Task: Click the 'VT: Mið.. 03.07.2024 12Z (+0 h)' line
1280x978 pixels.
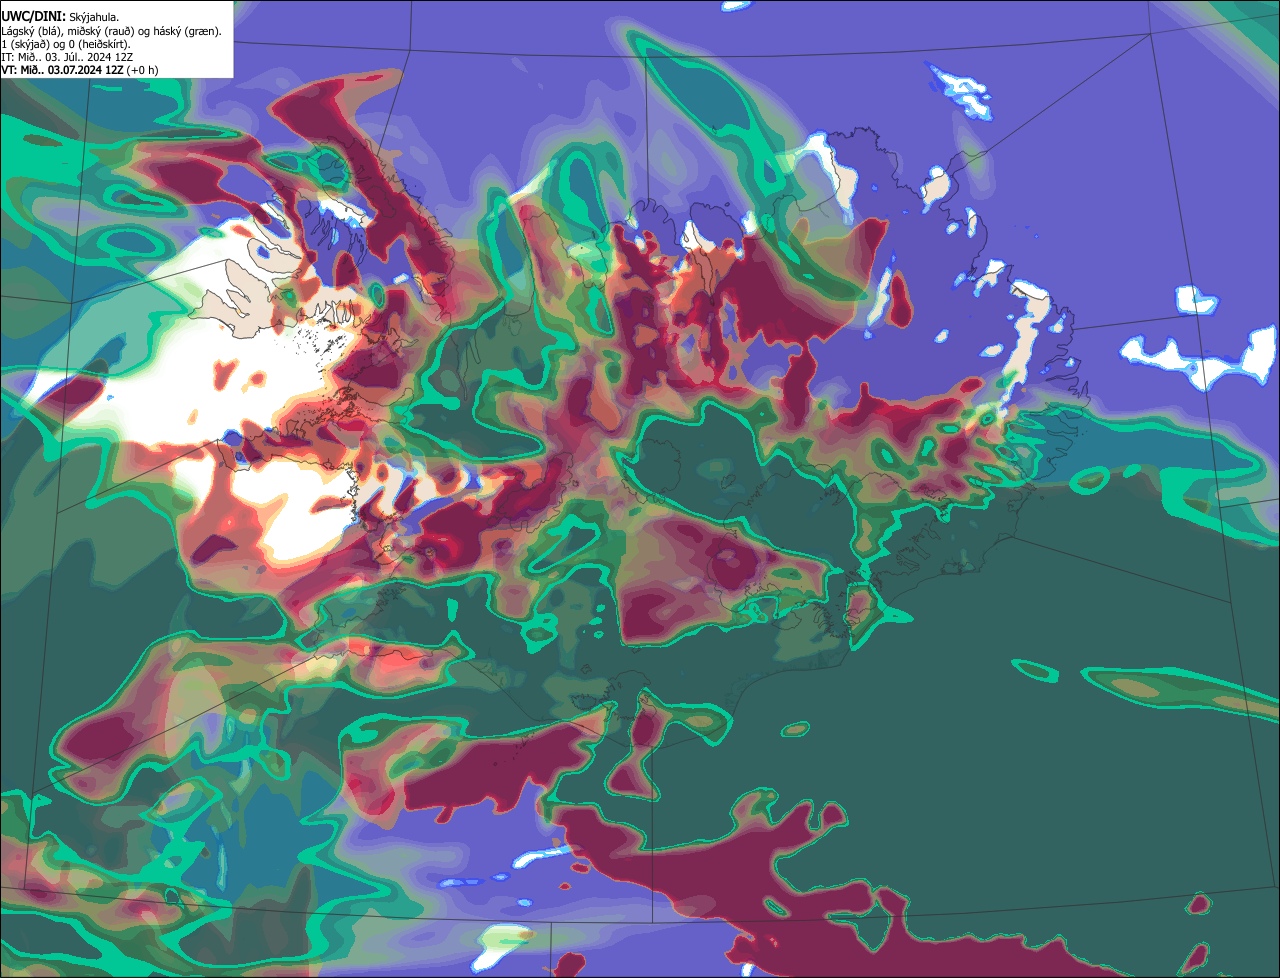Action: pos(80,70)
